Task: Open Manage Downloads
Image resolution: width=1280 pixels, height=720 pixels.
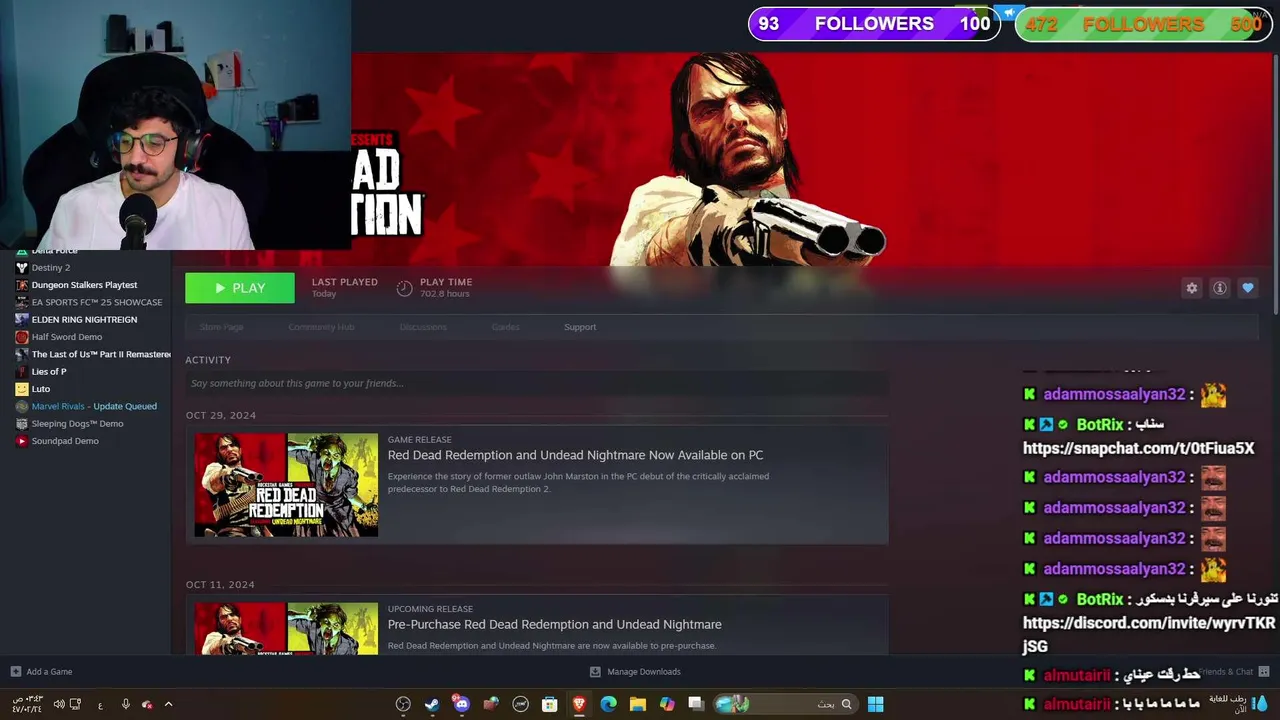Action: click(635, 672)
